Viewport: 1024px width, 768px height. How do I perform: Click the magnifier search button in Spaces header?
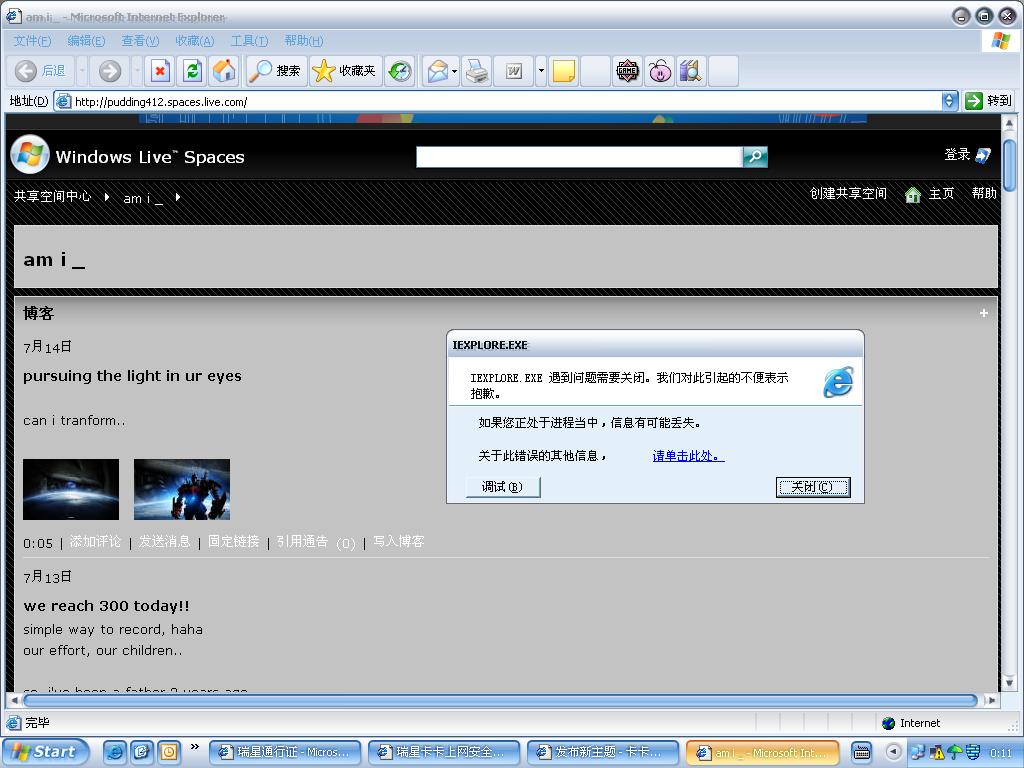[x=755, y=157]
